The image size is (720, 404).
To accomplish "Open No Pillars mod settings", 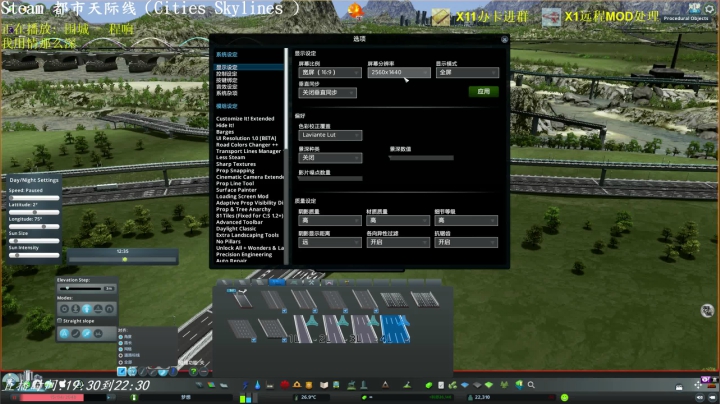I will pyautogui.click(x=228, y=241).
